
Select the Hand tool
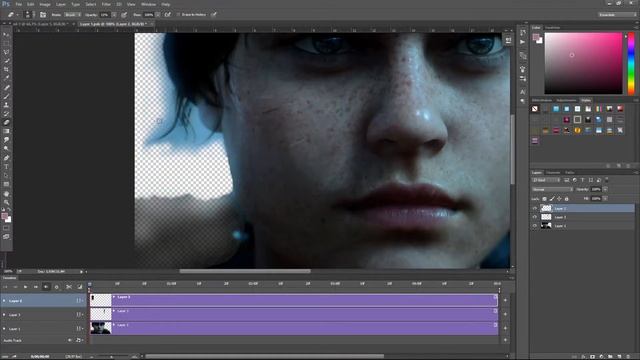coord(6,193)
